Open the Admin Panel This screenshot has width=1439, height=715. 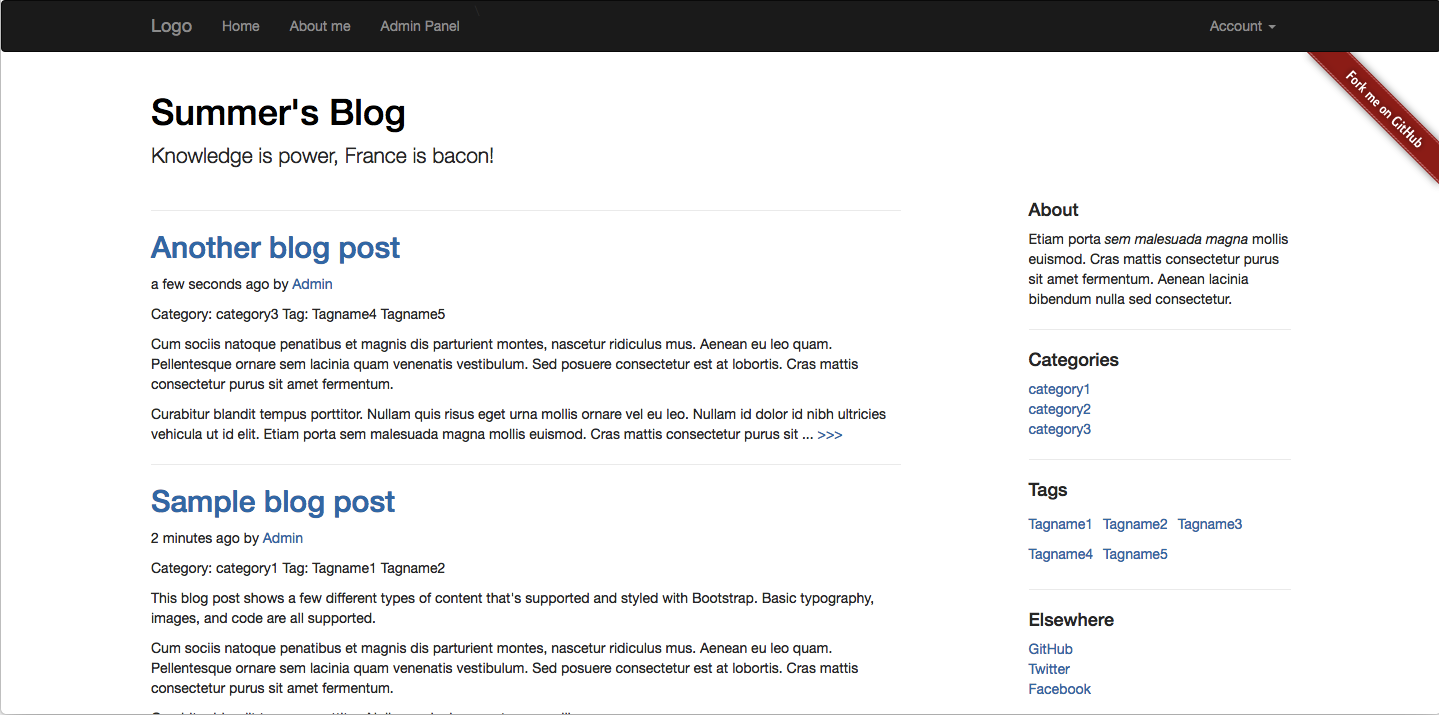pos(419,26)
